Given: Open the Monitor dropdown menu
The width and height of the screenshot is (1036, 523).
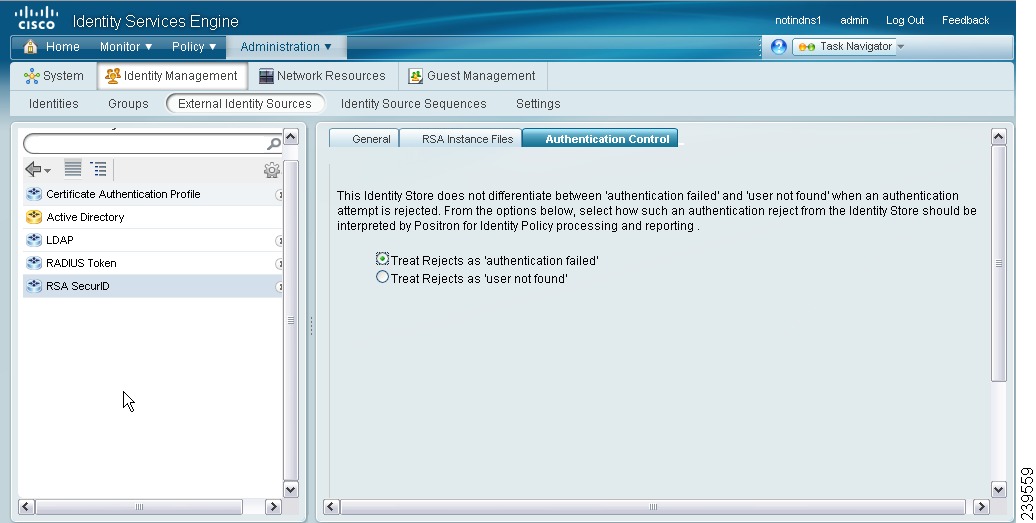Looking at the screenshot, I should coord(126,47).
